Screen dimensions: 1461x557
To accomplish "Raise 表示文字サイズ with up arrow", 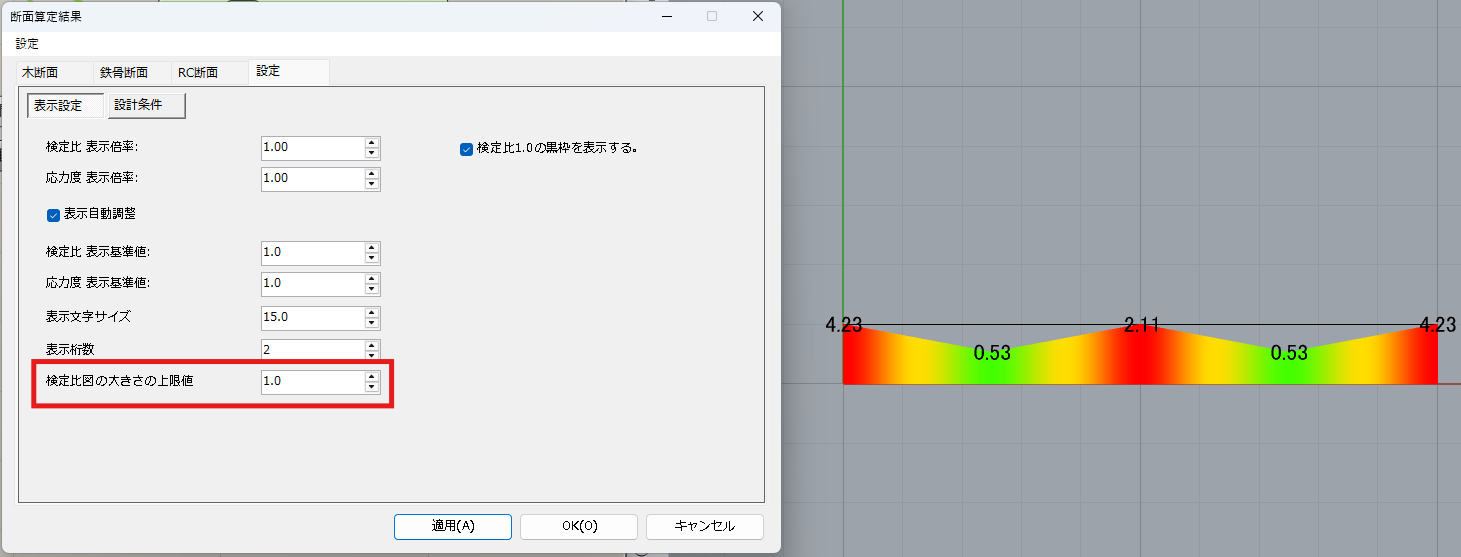I will tap(372, 313).
